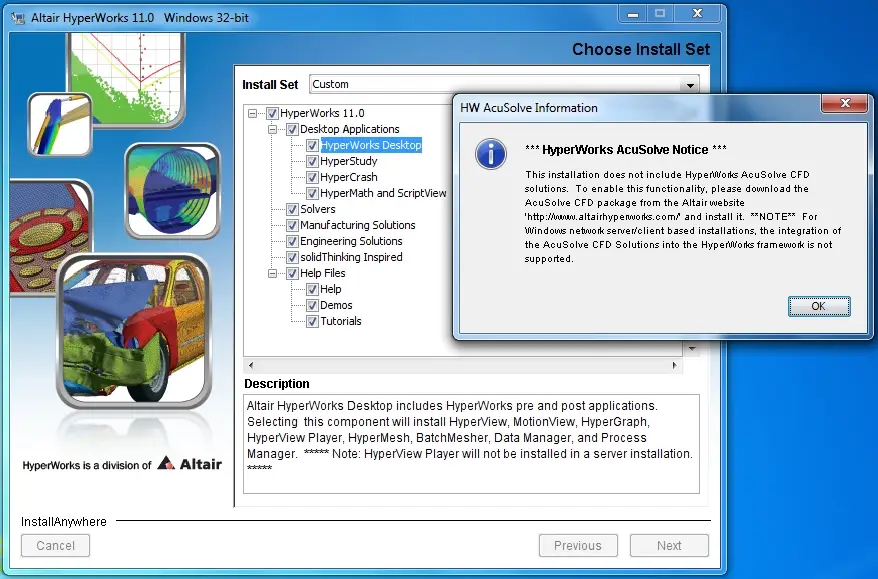Click the Next button
The image size is (878, 579).
(x=669, y=546)
